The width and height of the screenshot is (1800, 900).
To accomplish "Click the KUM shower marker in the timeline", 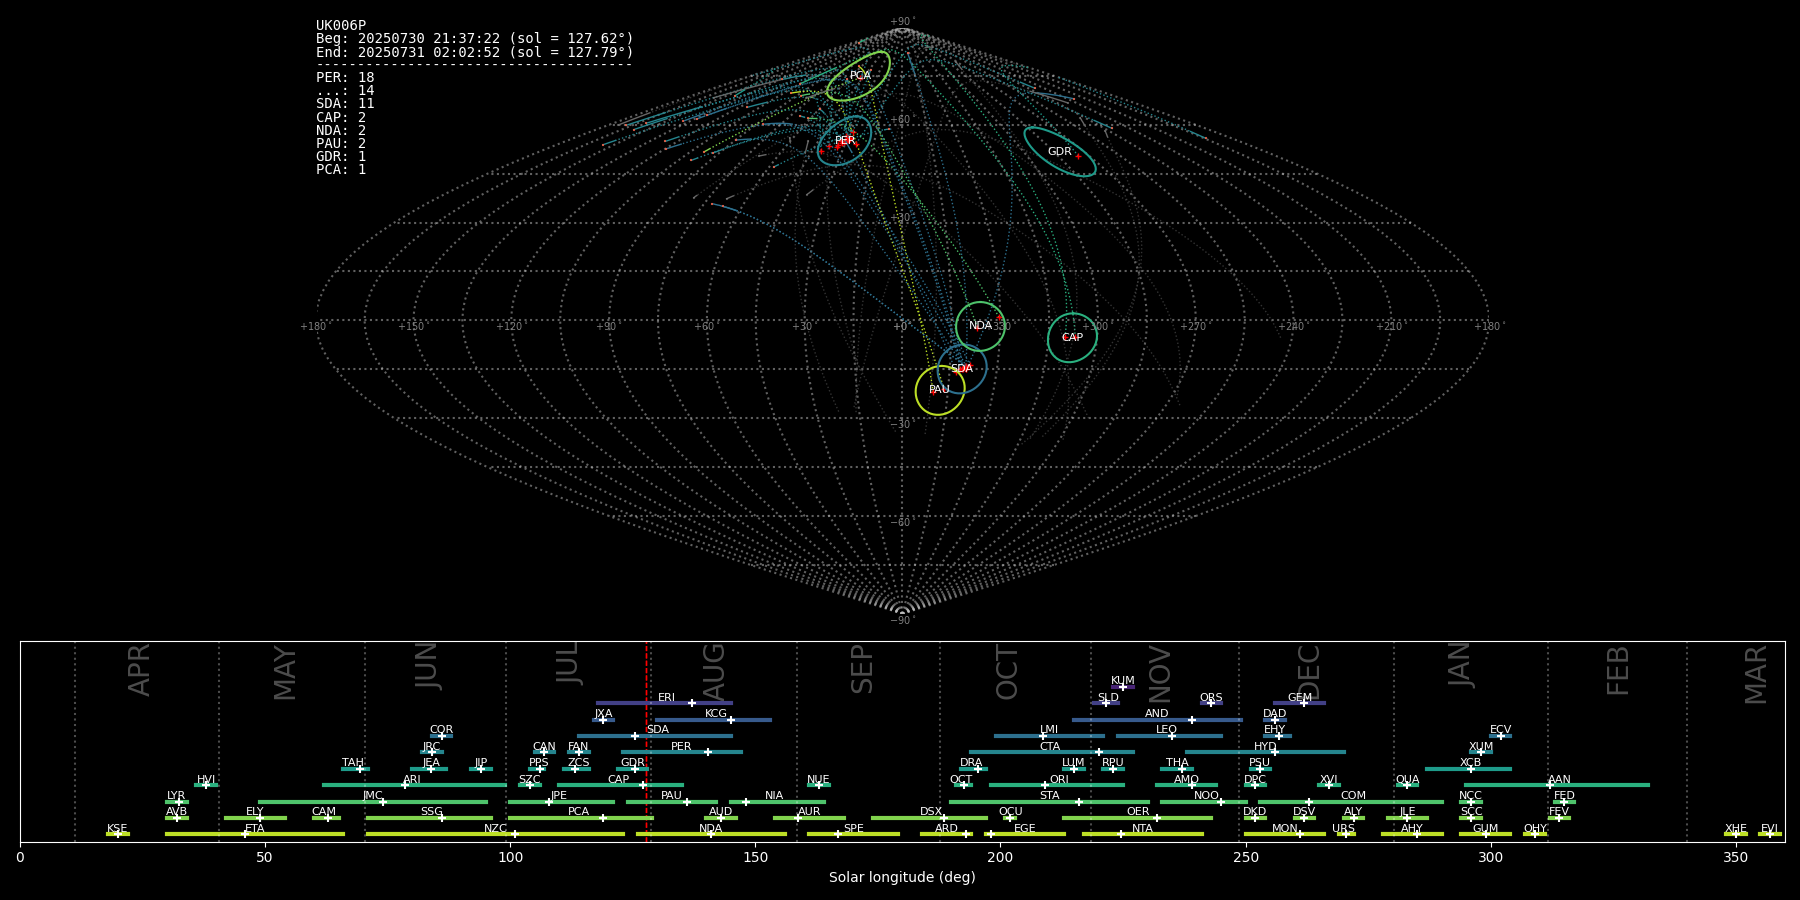I will click(x=1123, y=687).
